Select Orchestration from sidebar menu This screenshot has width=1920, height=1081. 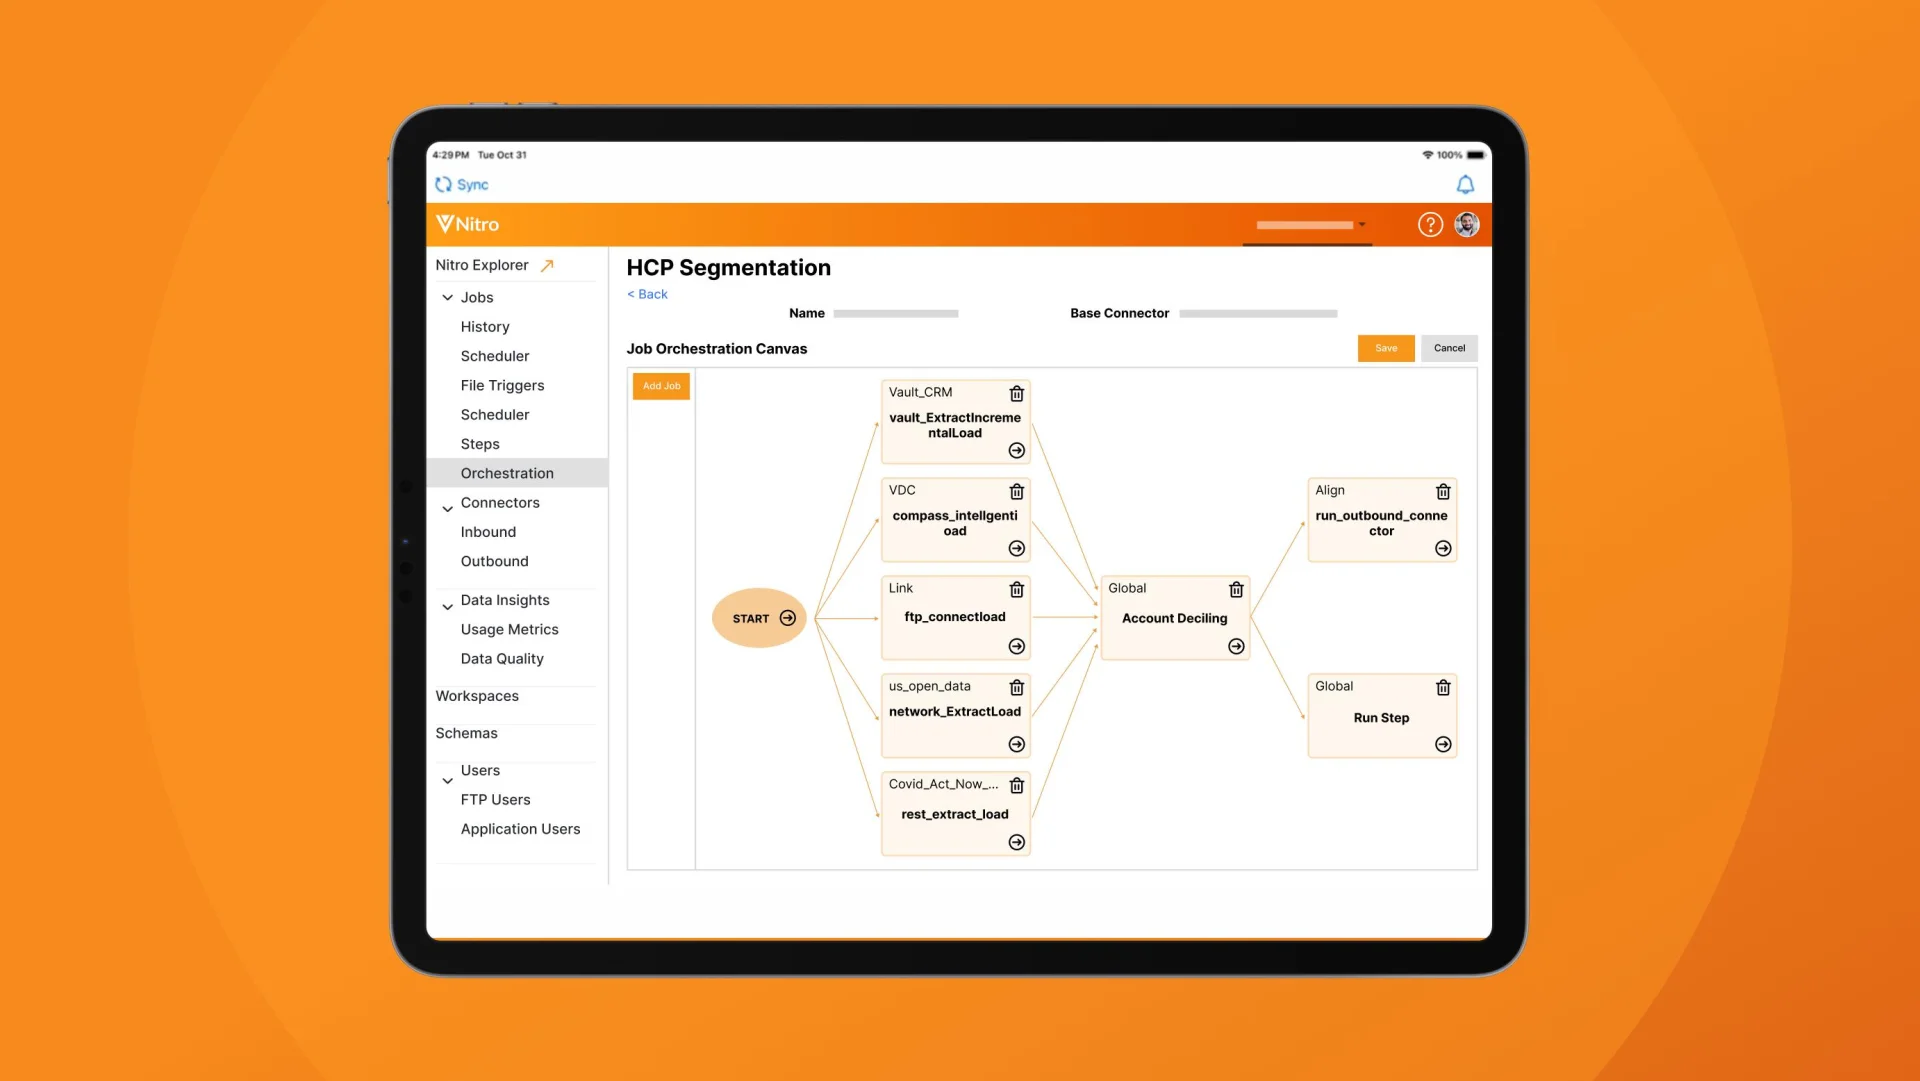506,472
